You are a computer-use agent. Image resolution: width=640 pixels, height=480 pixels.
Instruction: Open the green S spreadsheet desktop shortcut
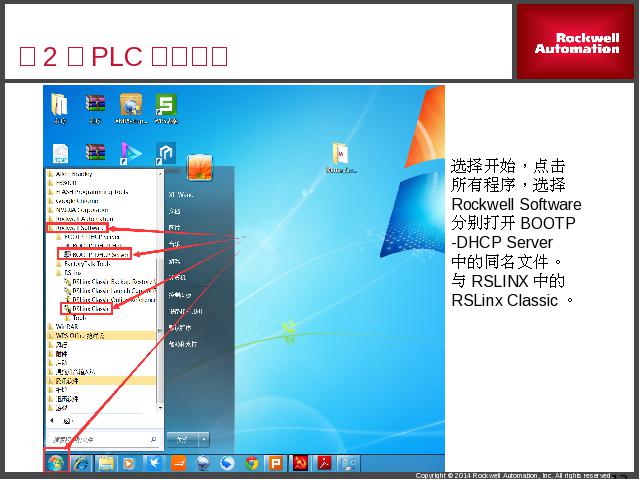click(x=166, y=108)
